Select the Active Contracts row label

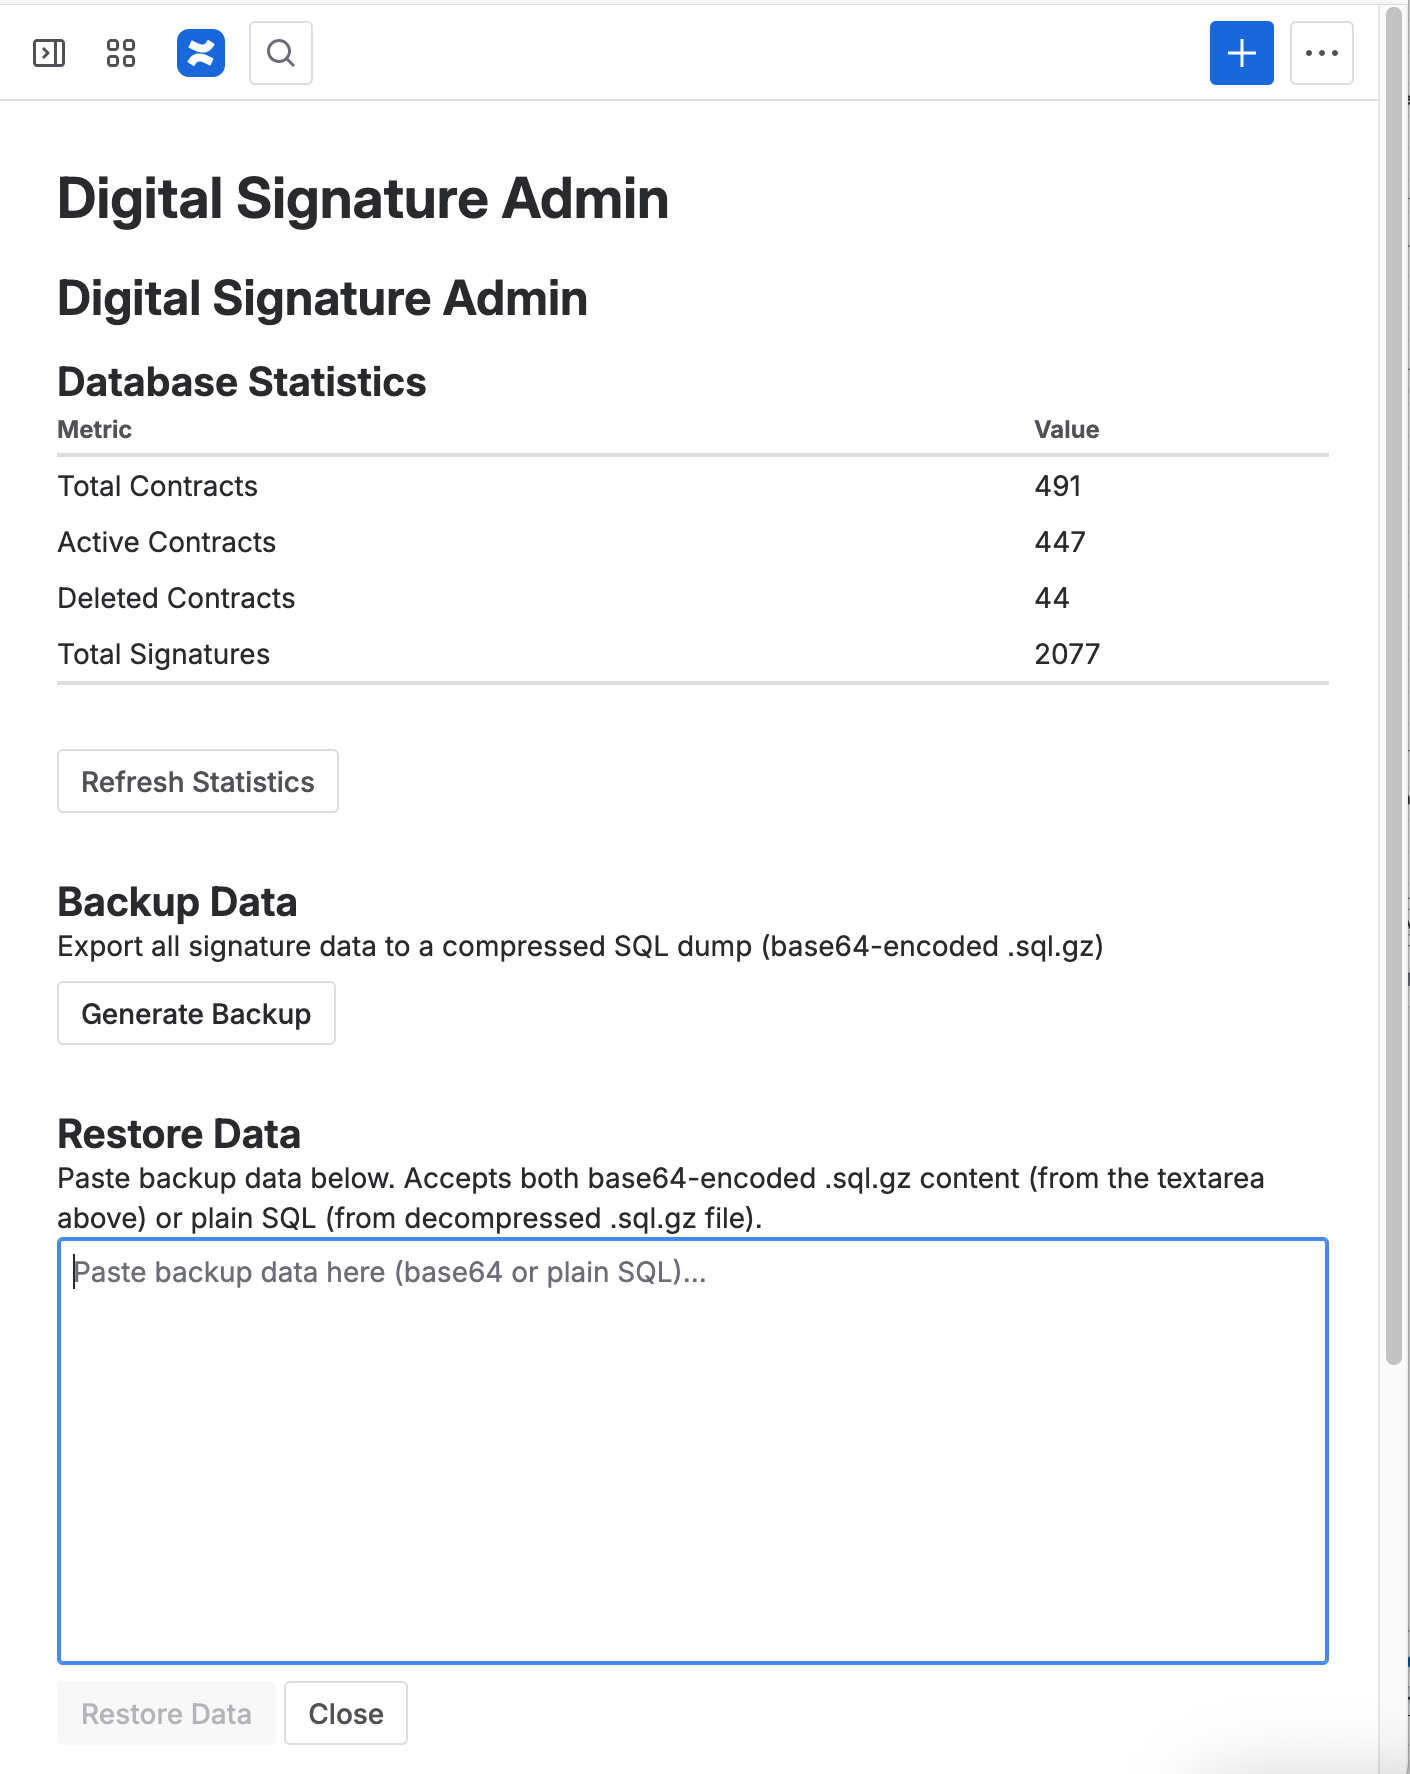point(167,542)
